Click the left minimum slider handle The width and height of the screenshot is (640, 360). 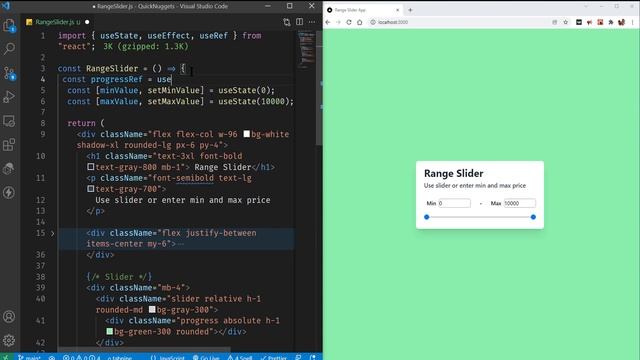[427, 217]
